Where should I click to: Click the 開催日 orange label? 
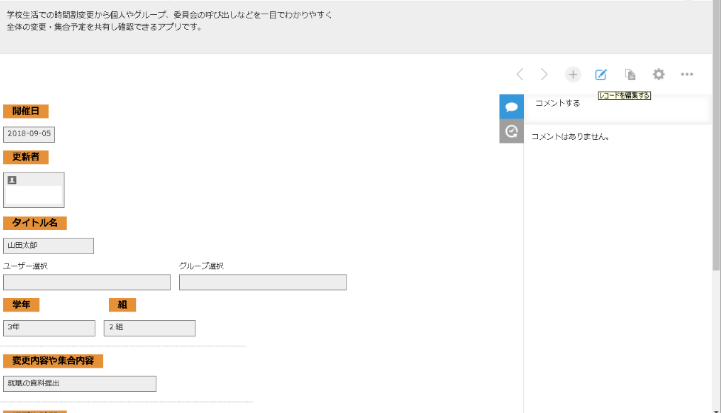[26, 111]
